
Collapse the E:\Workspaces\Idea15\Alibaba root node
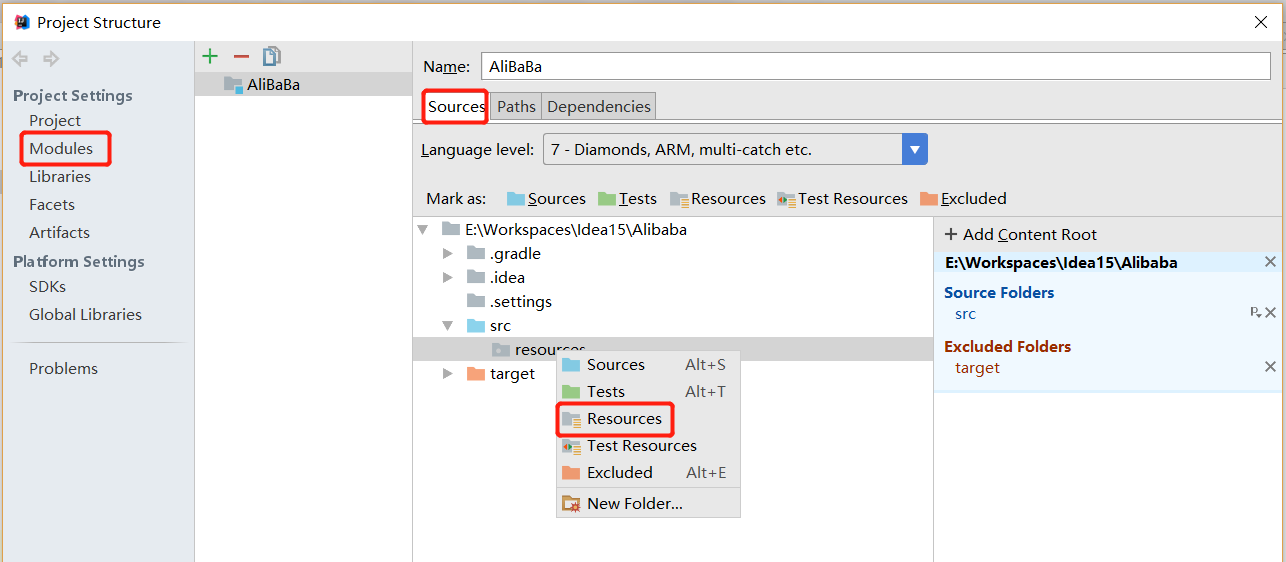click(423, 229)
